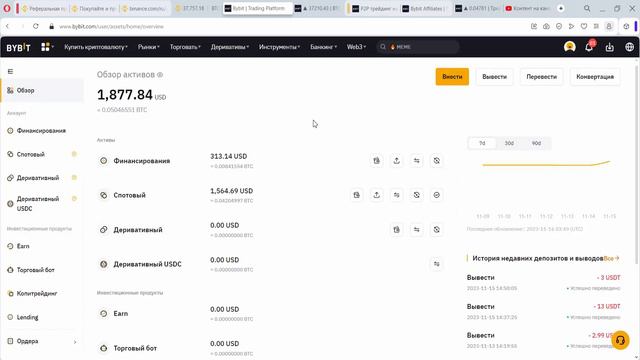The height and width of the screenshot is (360, 640).
Task: Expand Купить криптовалюту dropdown menu
Action: click(x=96, y=47)
